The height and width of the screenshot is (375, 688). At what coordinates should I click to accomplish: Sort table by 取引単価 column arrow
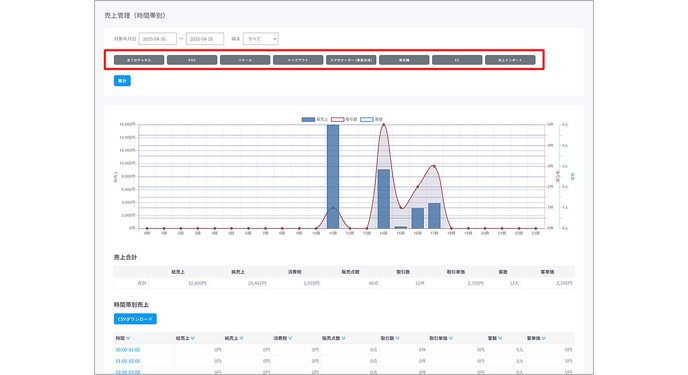point(451,339)
